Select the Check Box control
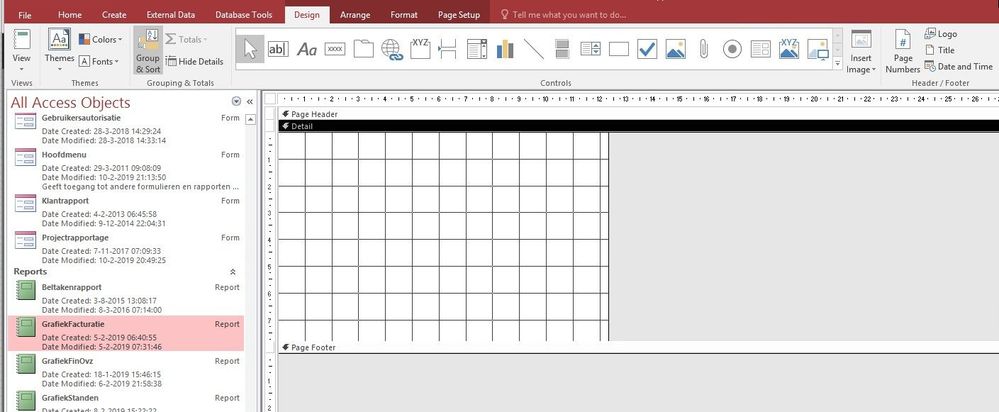Screen dimensions: 999x412 click(647, 49)
